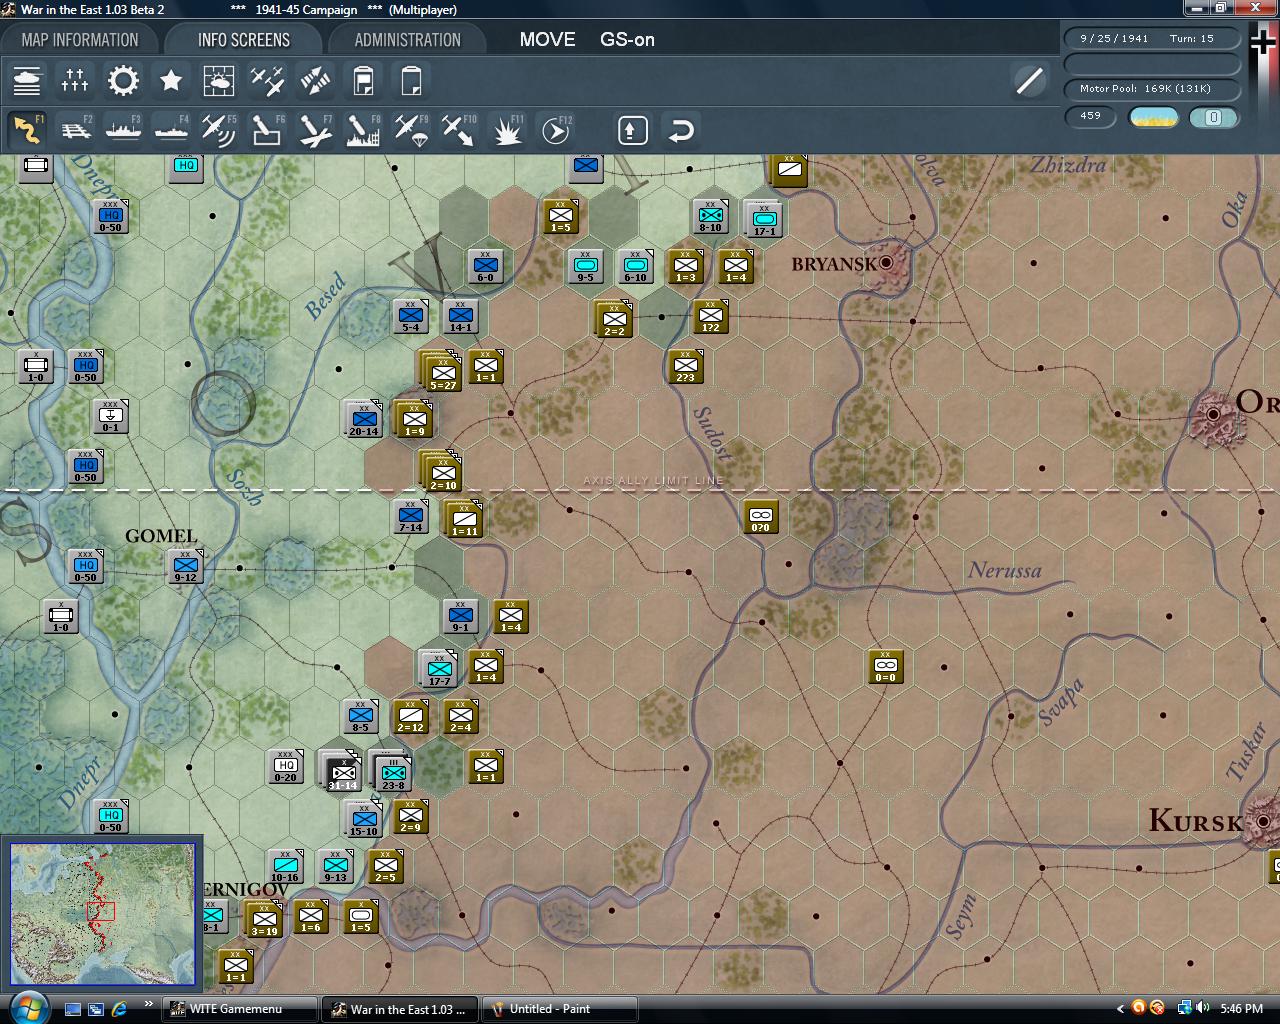Show the weather screen icon
Image resolution: width=1280 pixels, height=1024 pixels.
219,80
